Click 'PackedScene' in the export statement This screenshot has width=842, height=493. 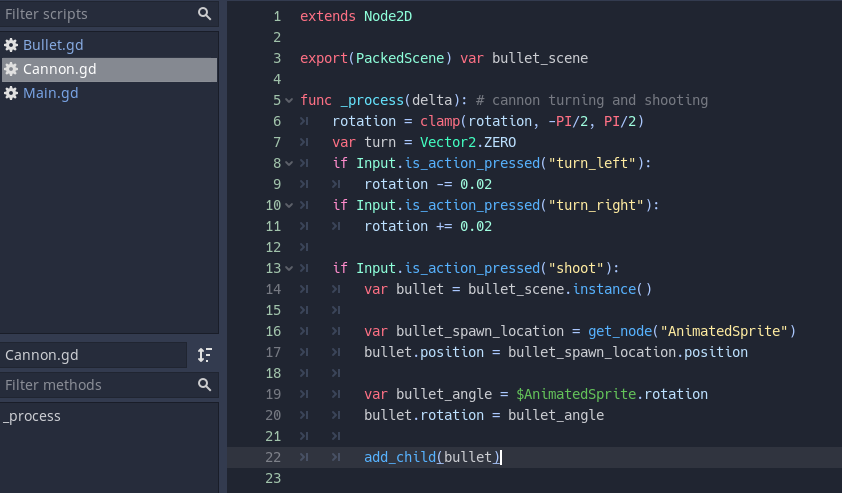point(400,59)
